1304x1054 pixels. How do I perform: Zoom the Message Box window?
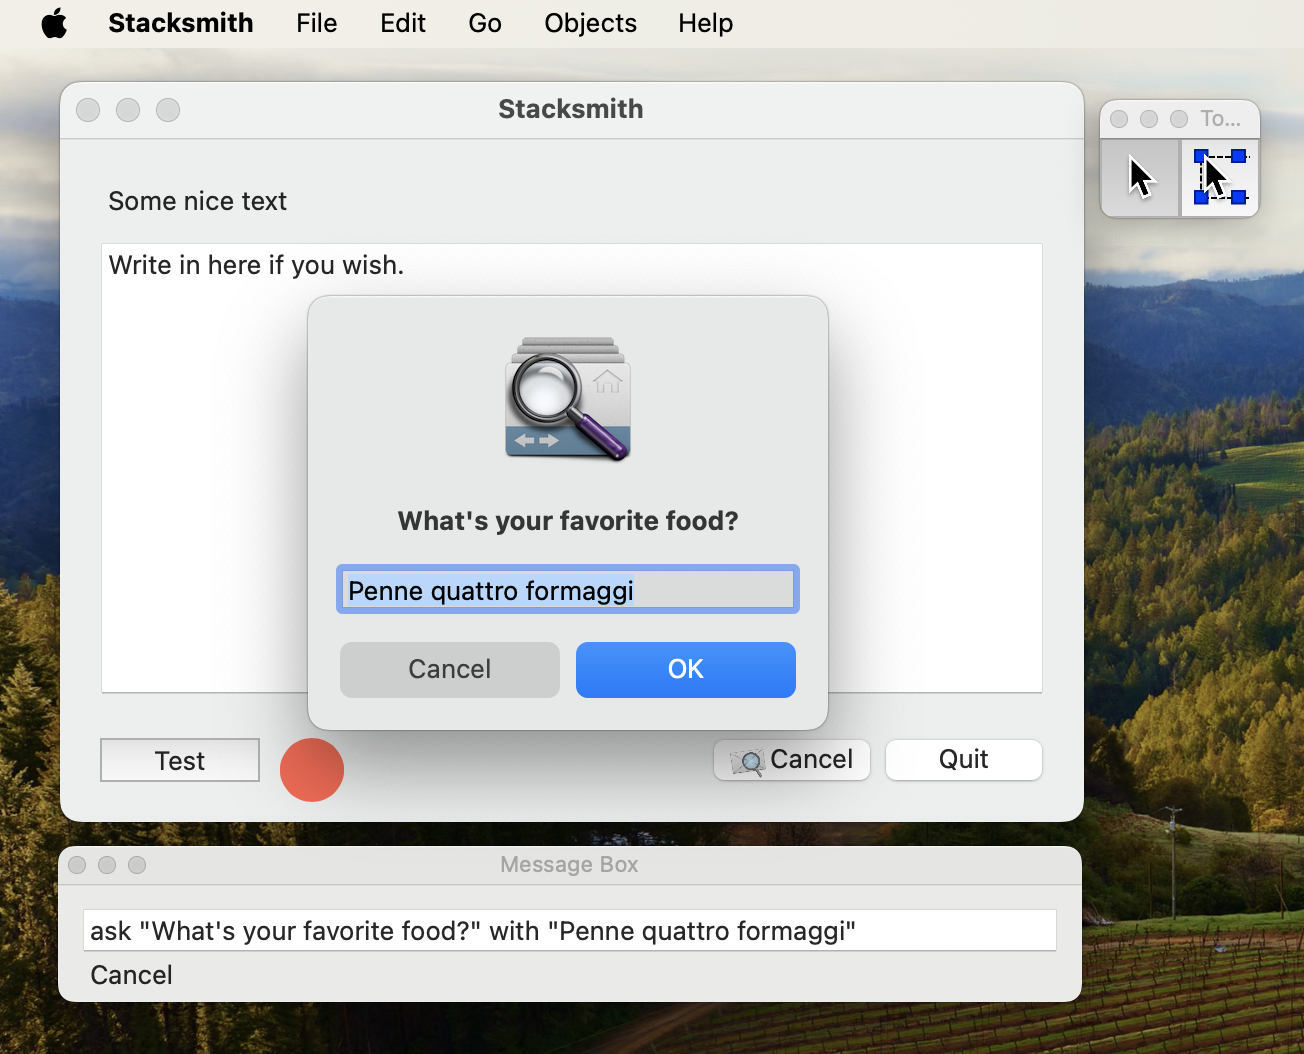click(x=137, y=865)
